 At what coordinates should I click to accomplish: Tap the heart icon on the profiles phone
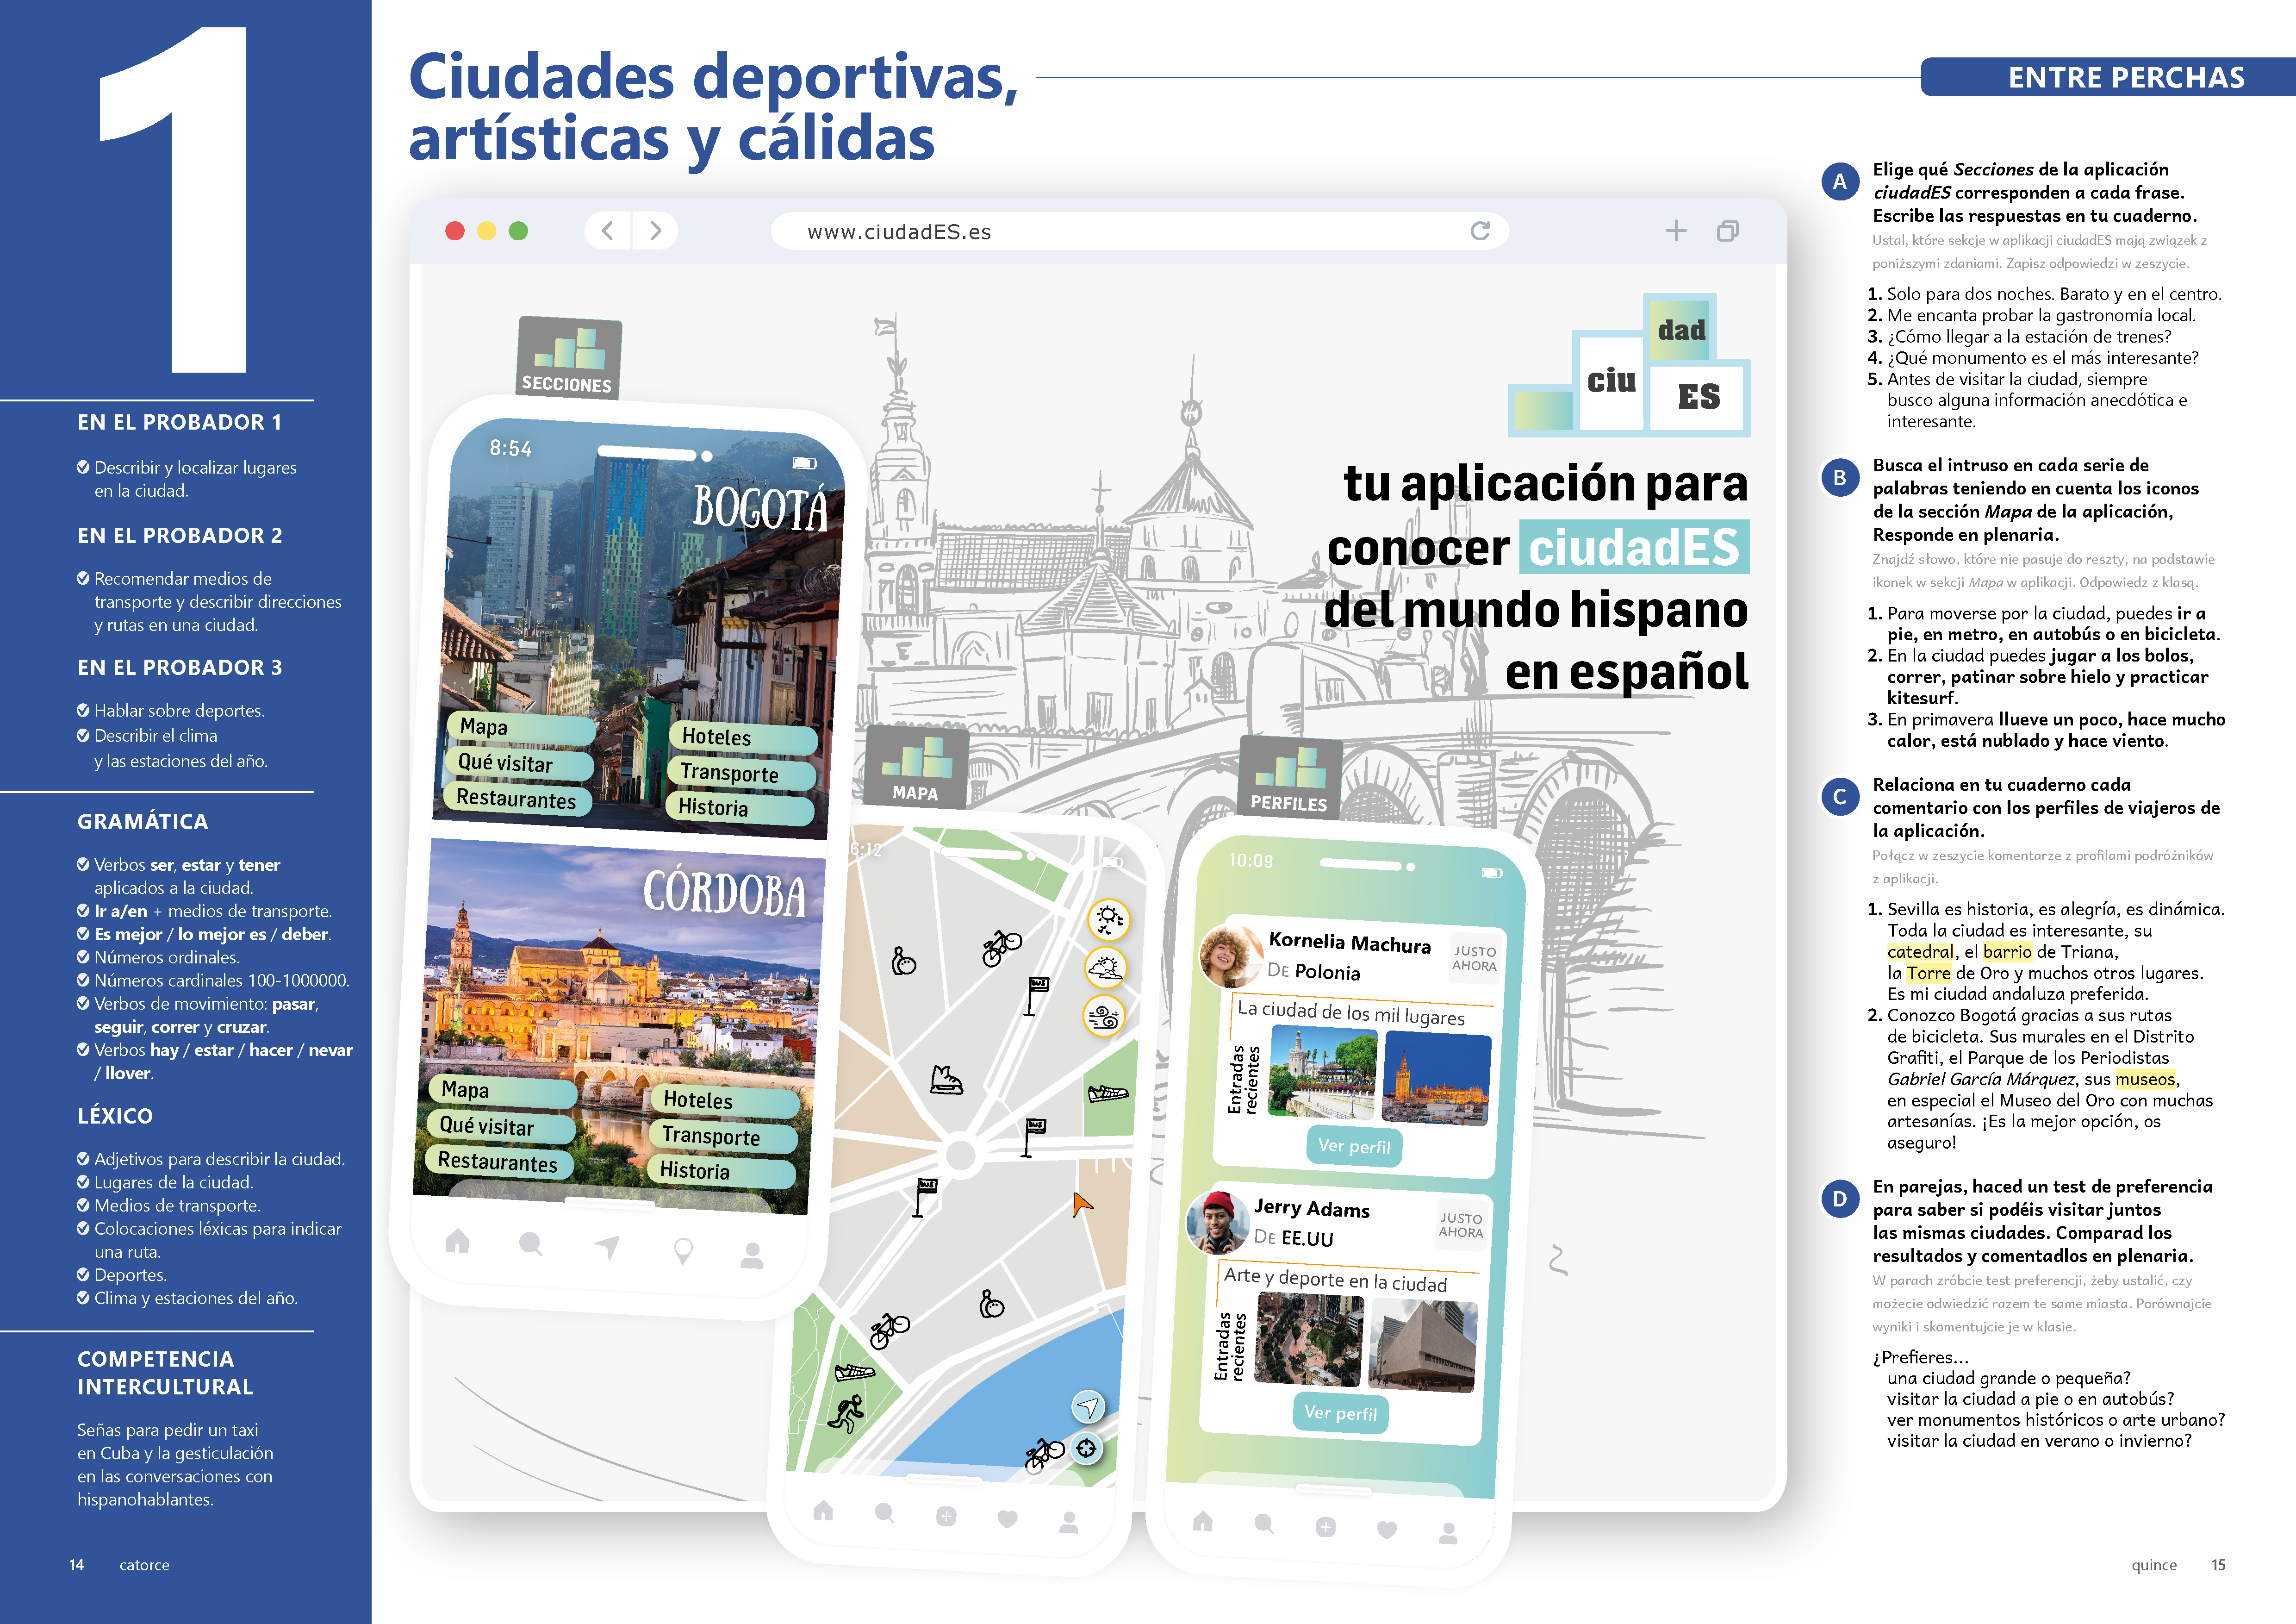pos(1387,1529)
